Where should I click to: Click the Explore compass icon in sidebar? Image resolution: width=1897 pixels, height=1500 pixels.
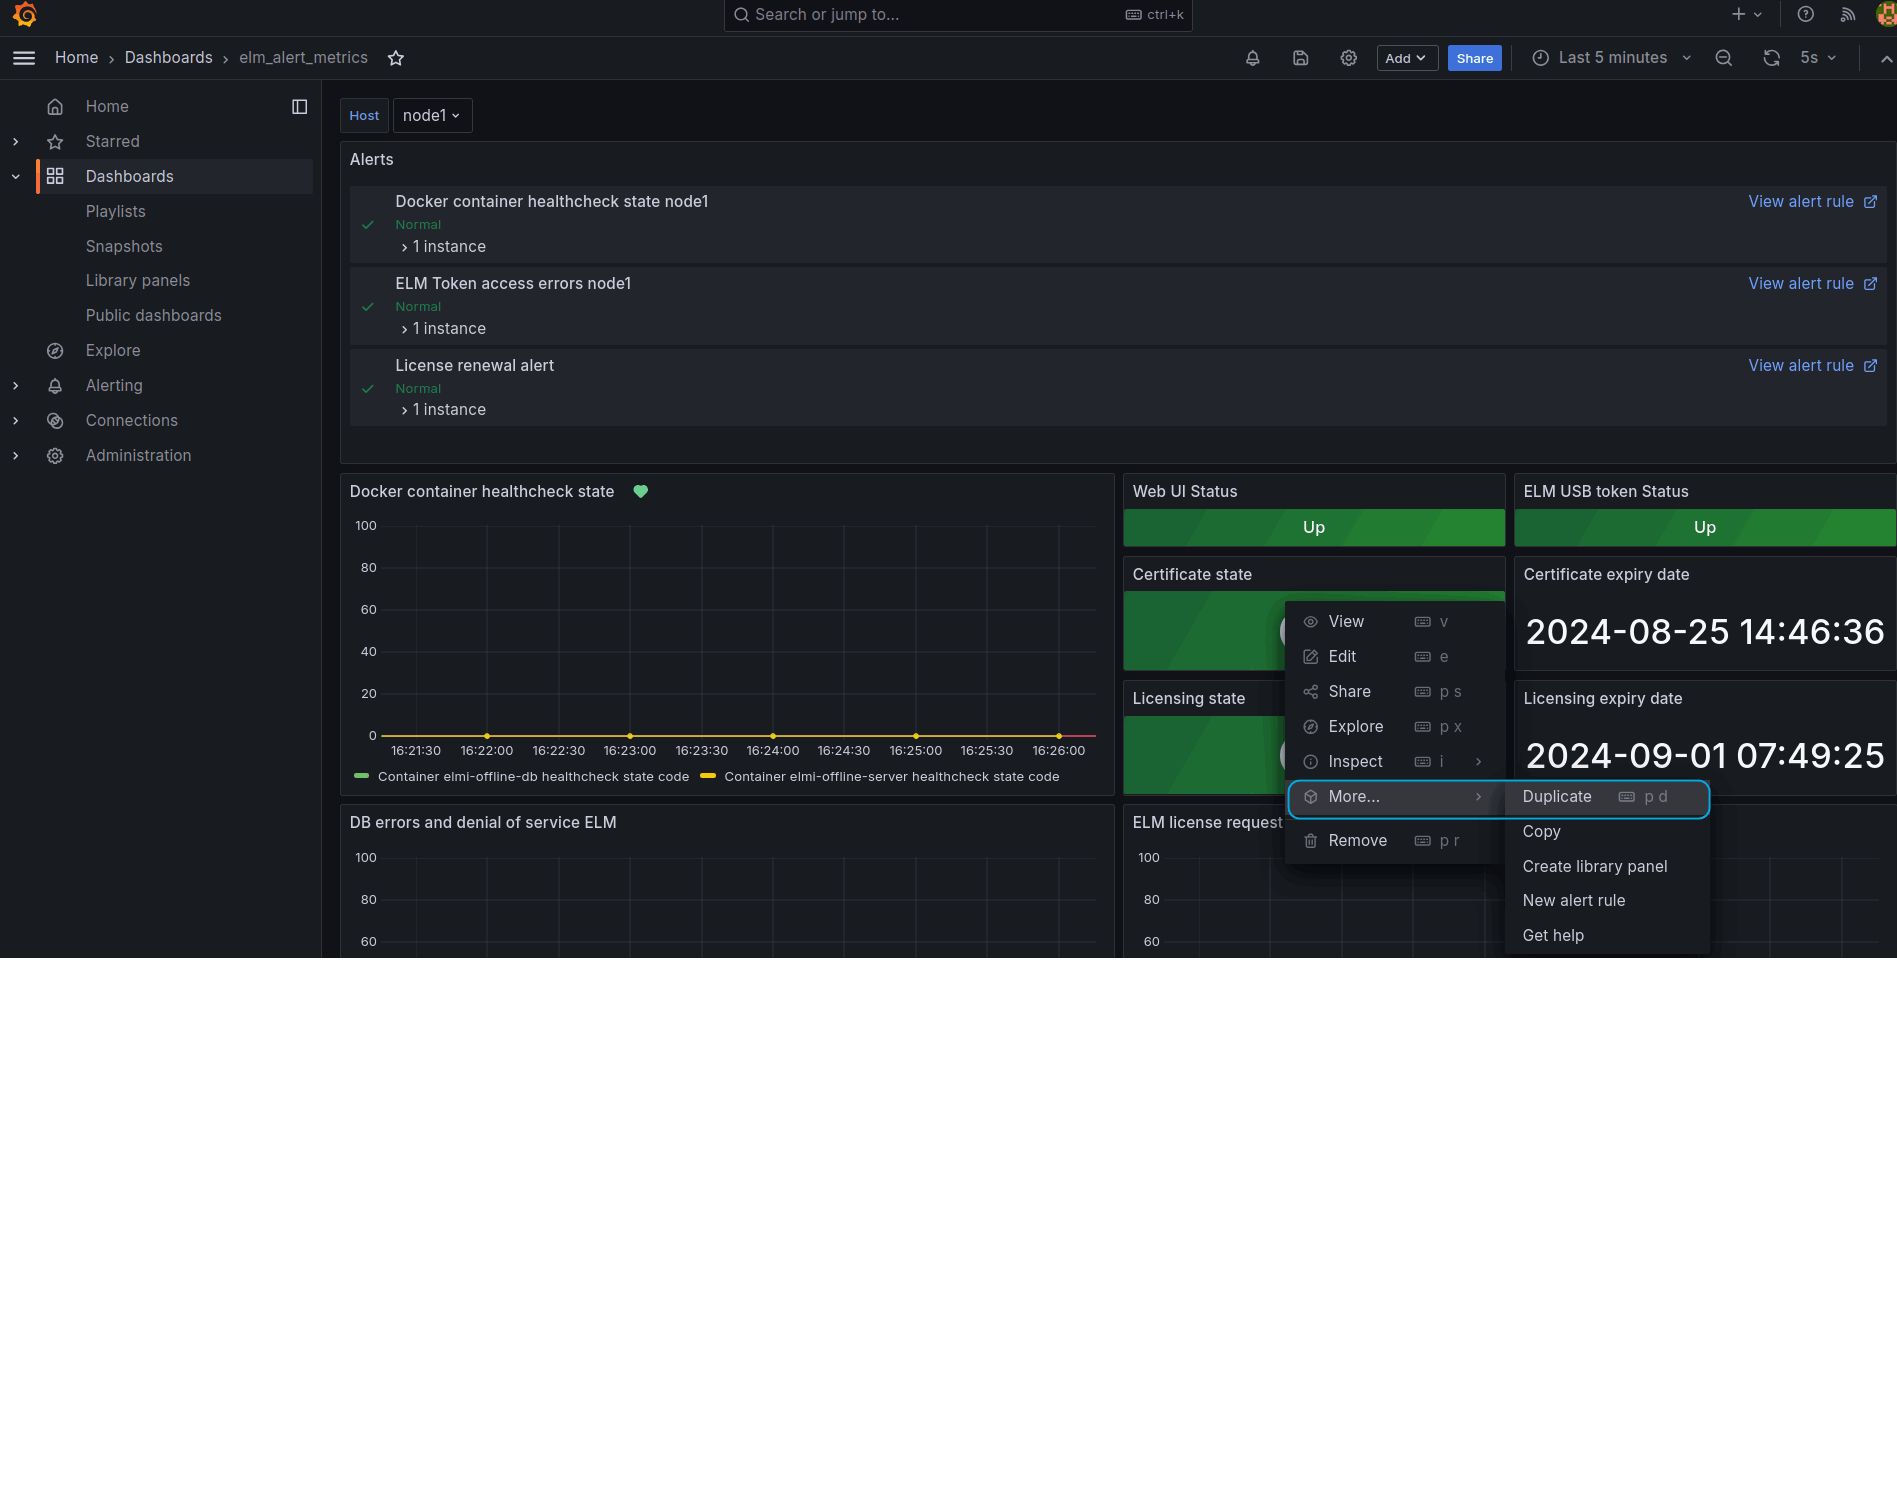[x=55, y=351]
